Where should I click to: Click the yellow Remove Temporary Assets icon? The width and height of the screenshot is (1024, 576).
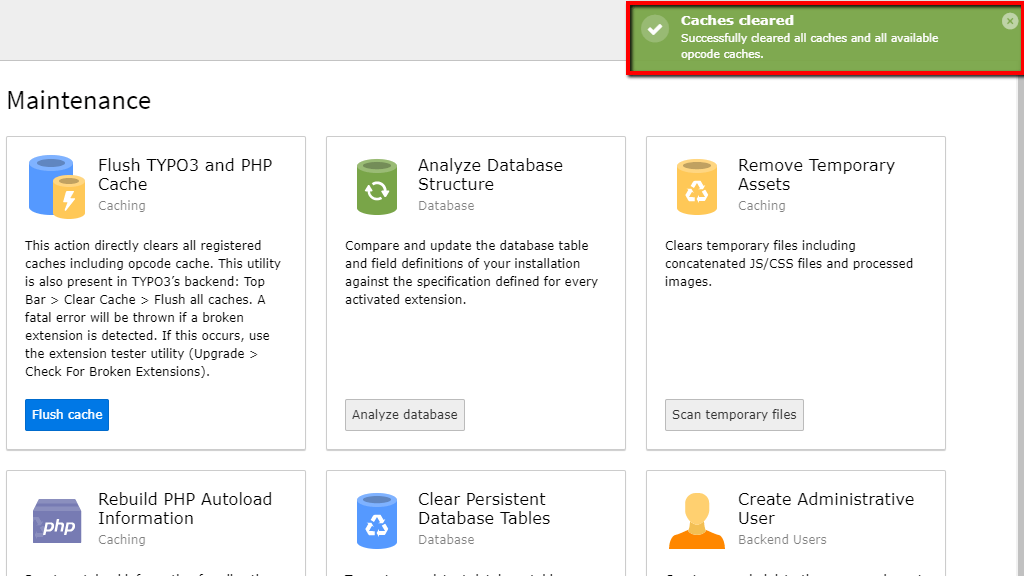click(x=697, y=186)
